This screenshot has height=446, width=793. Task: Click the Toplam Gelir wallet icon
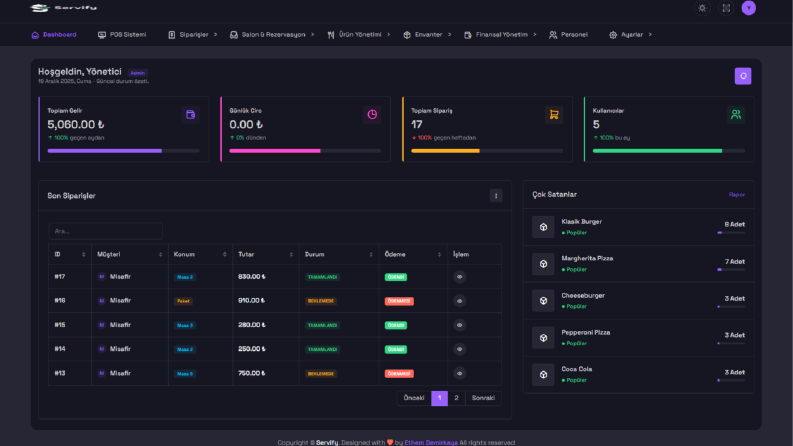(x=190, y=115)
